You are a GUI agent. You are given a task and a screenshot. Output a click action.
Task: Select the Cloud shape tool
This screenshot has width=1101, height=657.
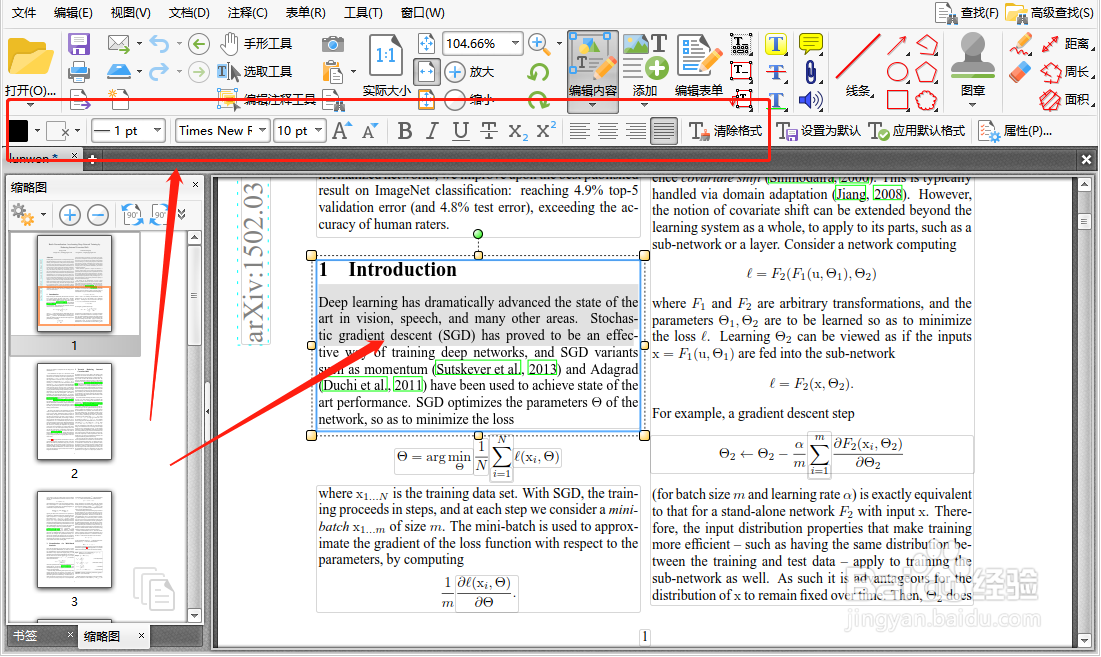point(926,100)
